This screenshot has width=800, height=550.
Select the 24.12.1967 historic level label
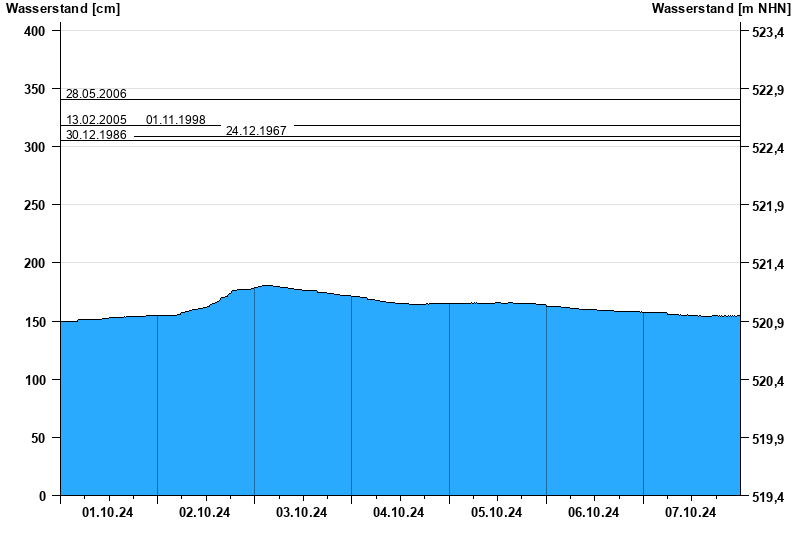256,131
